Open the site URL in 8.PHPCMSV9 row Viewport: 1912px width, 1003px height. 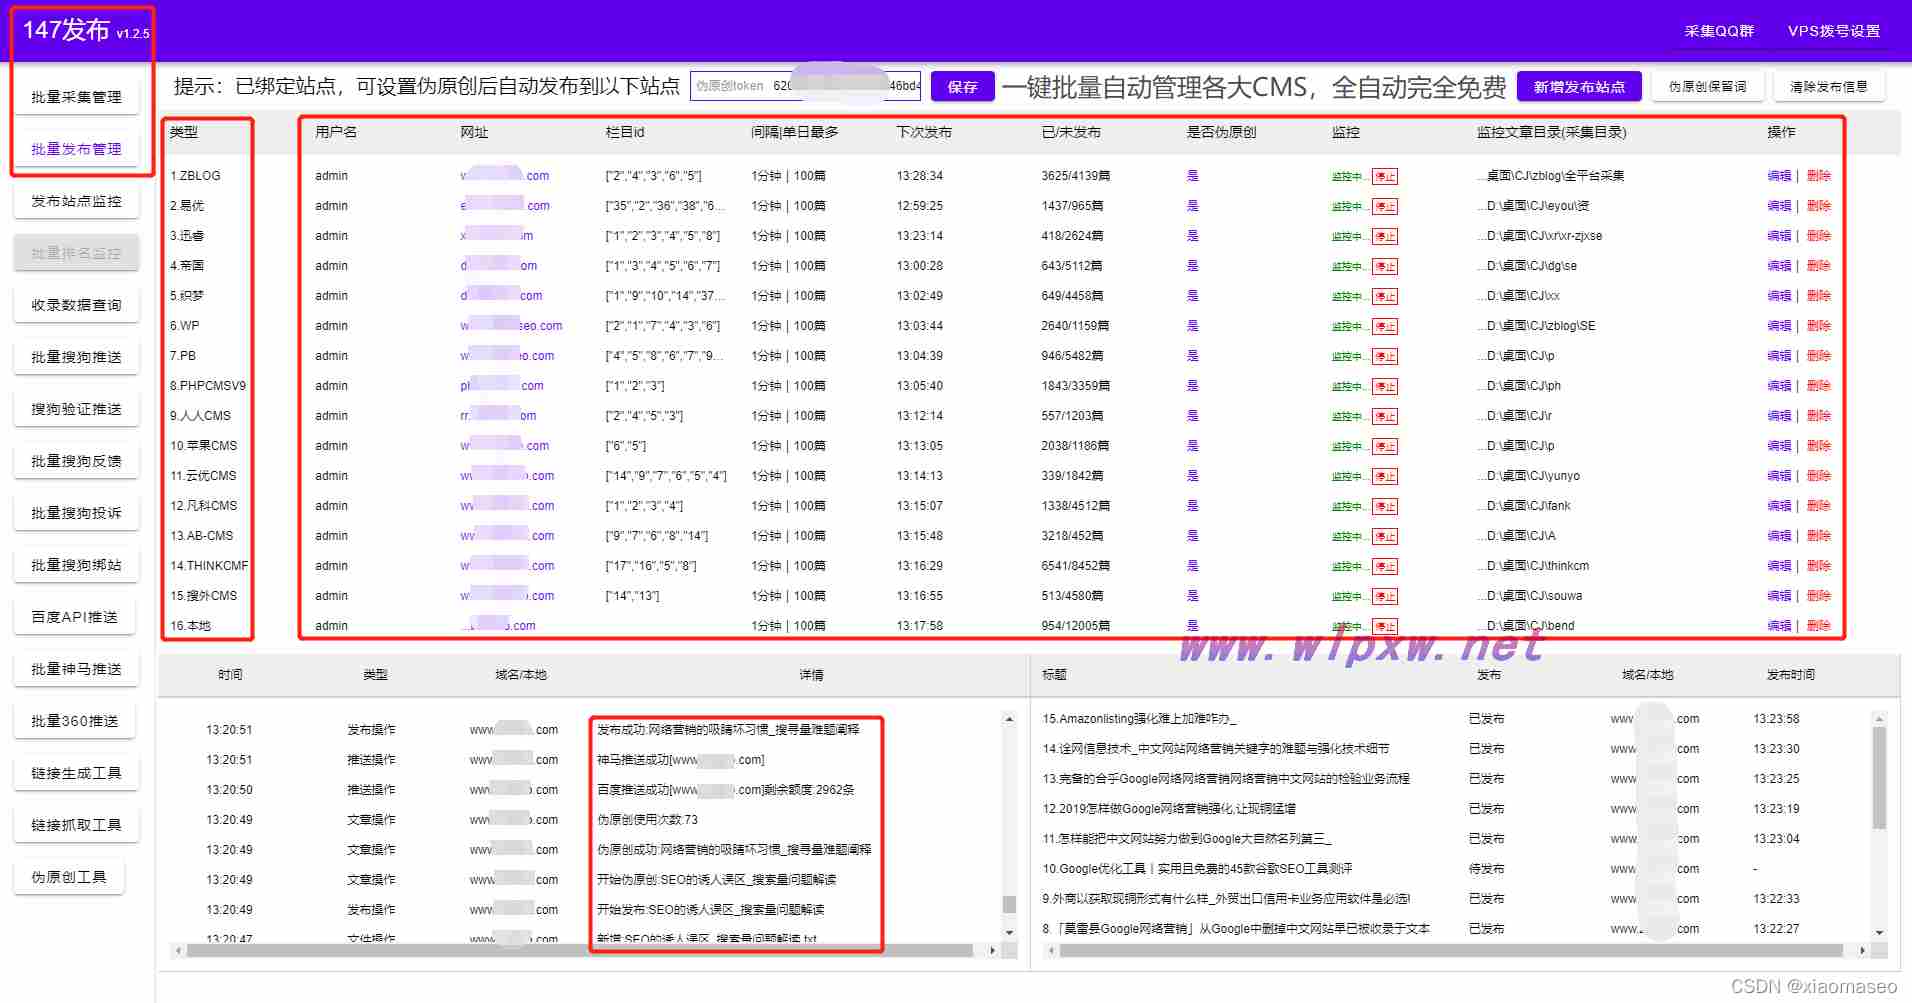click(502, 386)
